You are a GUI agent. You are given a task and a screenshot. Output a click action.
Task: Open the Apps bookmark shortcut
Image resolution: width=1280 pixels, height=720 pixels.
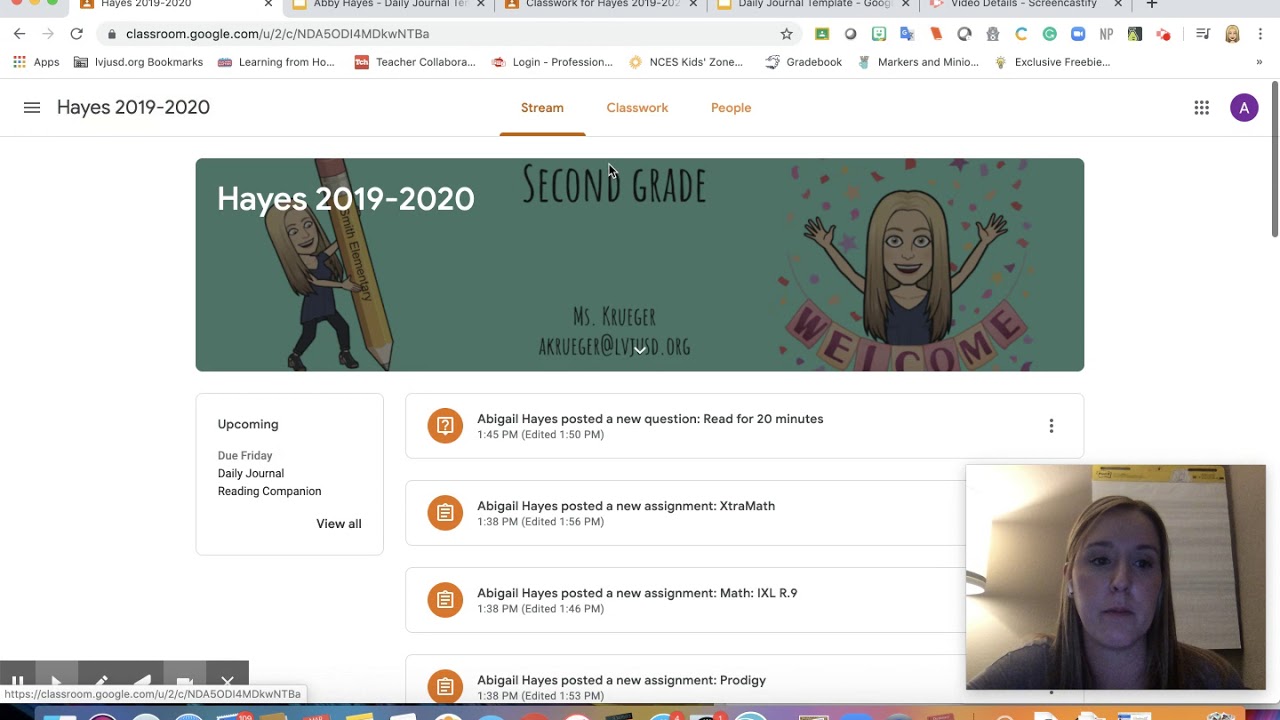[x=36, y=62]
